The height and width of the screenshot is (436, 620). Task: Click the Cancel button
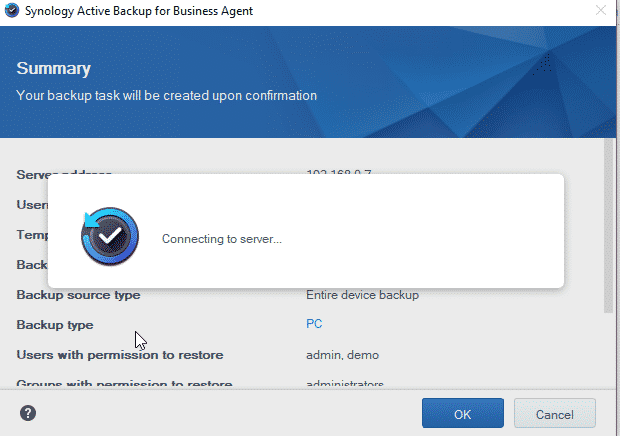(x=554, y=413)
